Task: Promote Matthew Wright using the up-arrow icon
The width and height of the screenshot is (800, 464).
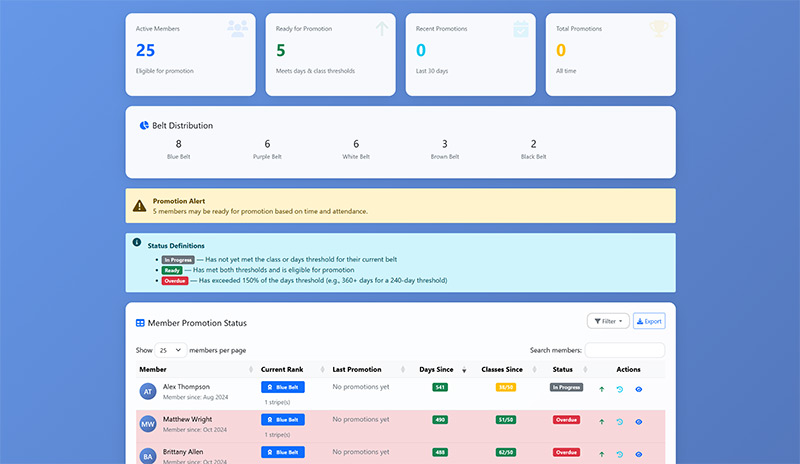Action: [x=601, y=422]
